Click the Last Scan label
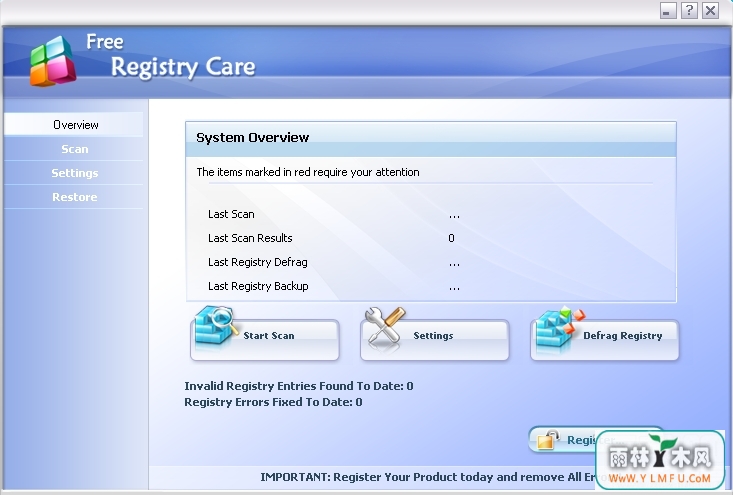733x495 pixels. (231, 214)
